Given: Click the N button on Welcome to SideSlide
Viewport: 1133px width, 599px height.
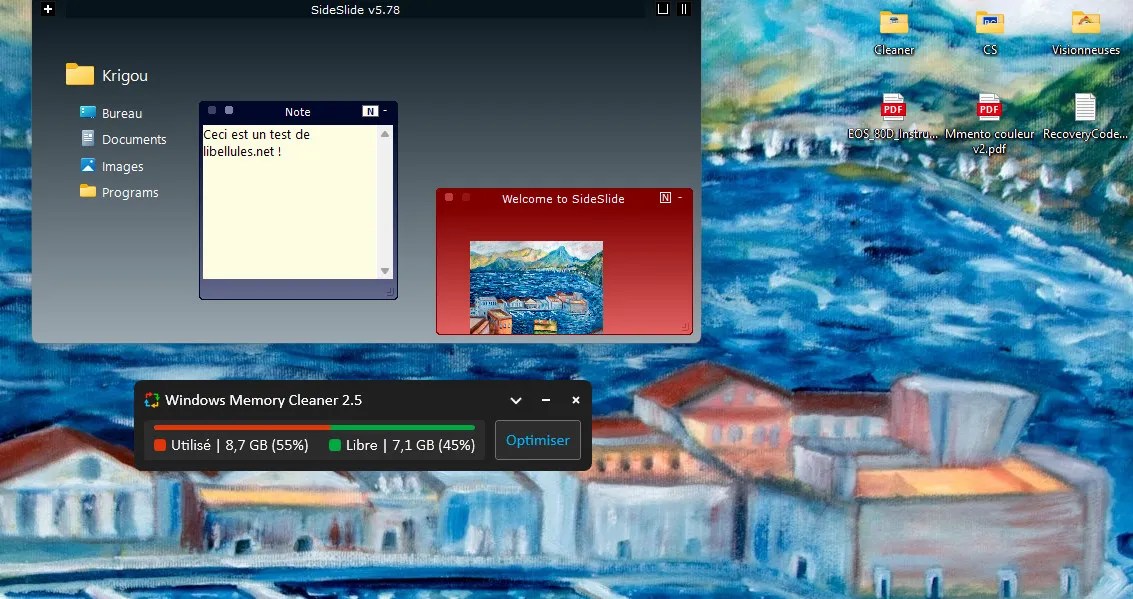Looking at the screenshot, I should pyautogui.click(x=665, y=197).
